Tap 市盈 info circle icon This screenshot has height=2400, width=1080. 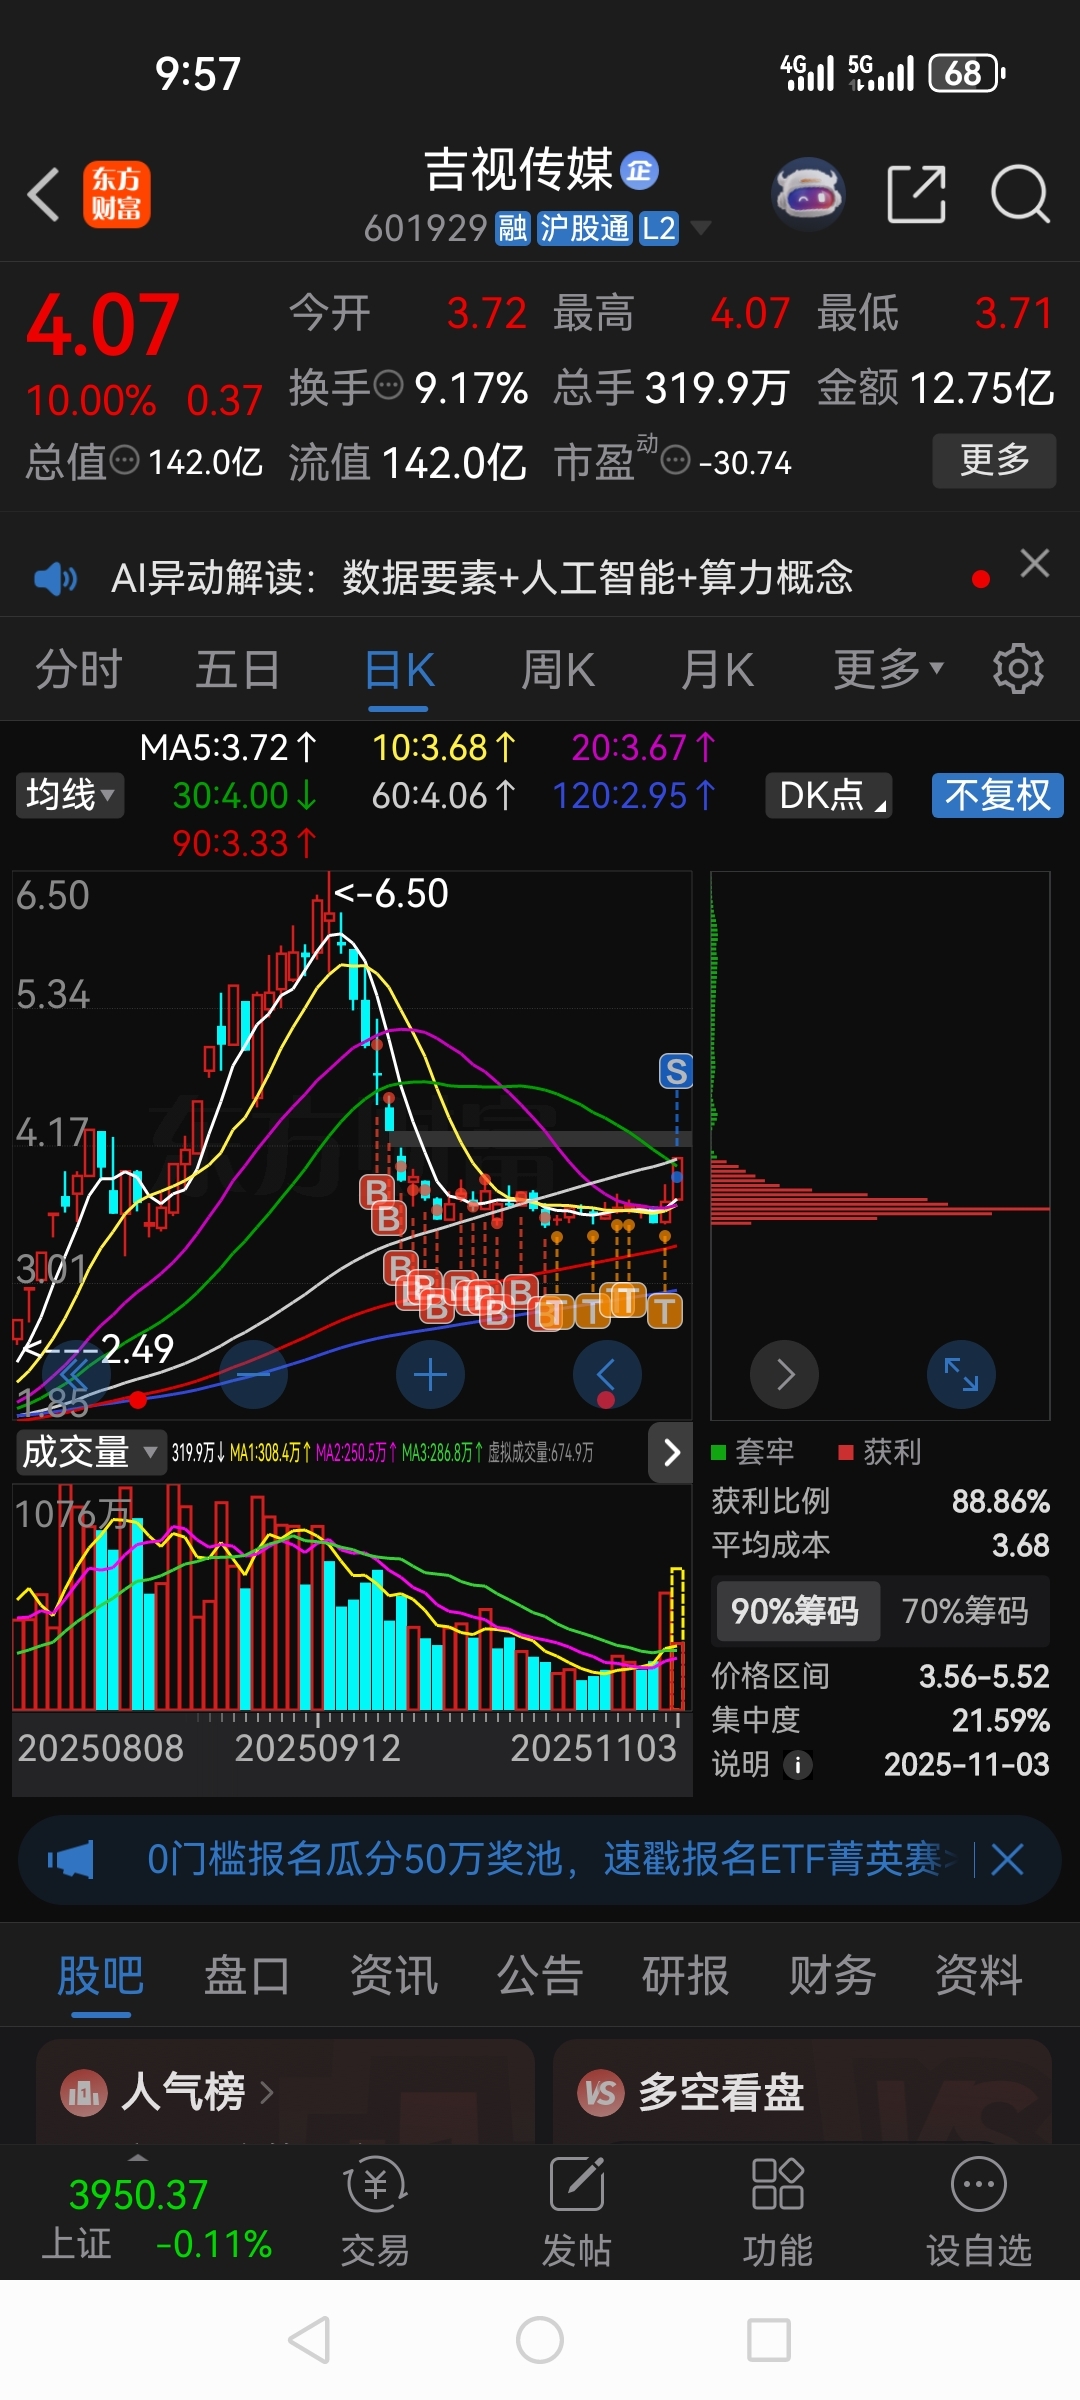pos(676,461)
